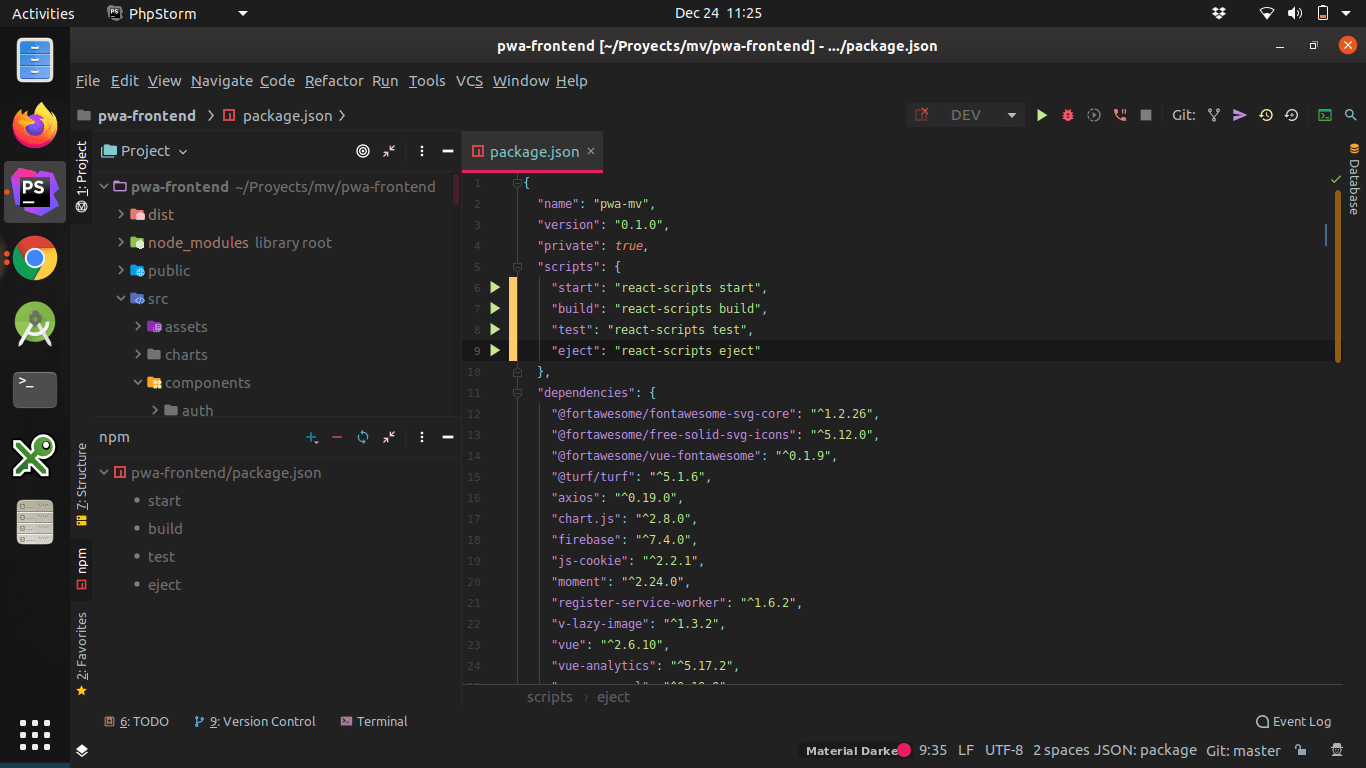
Task: Start debugging with the Debug bug icon
Action: tap(1066, 115)
